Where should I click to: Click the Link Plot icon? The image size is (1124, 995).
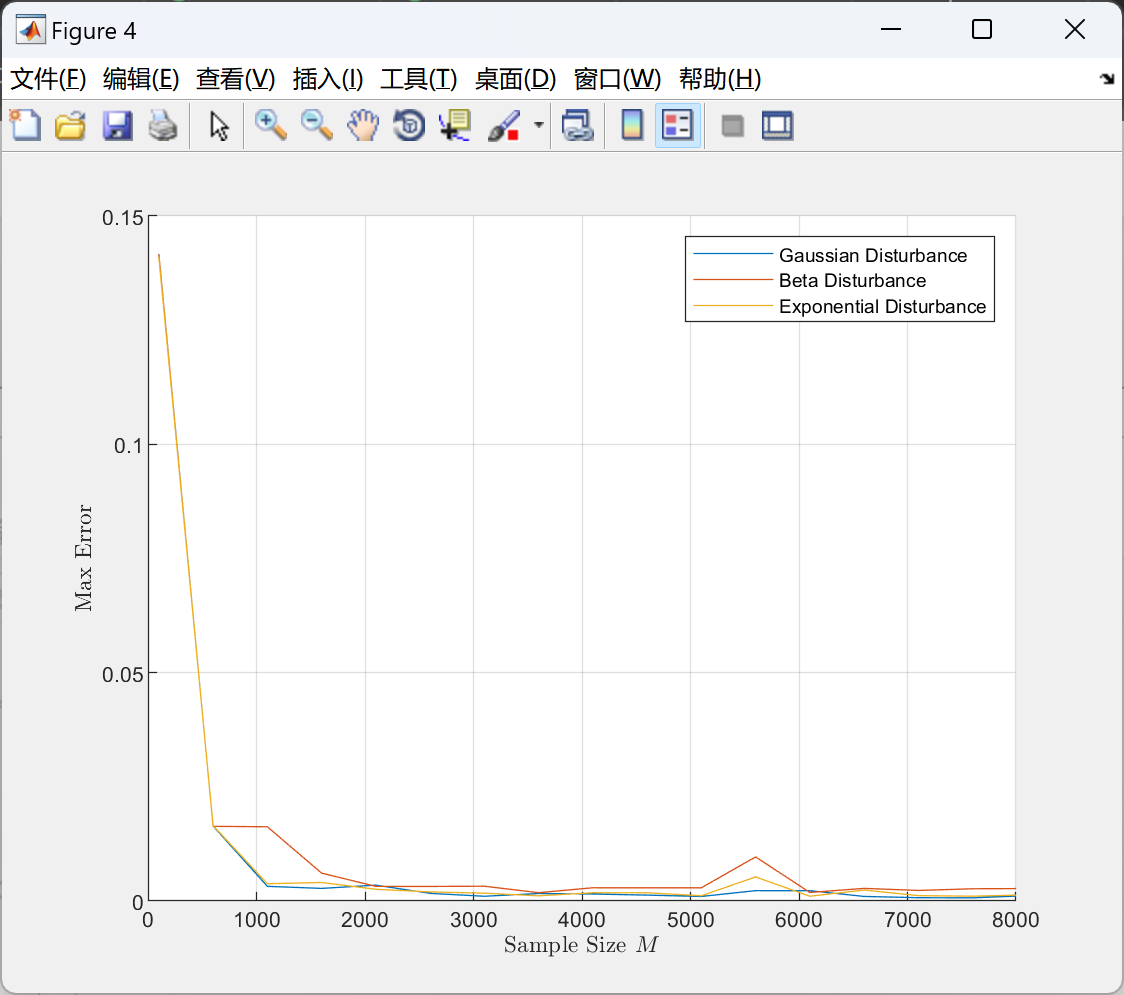(x=577, y=125)
